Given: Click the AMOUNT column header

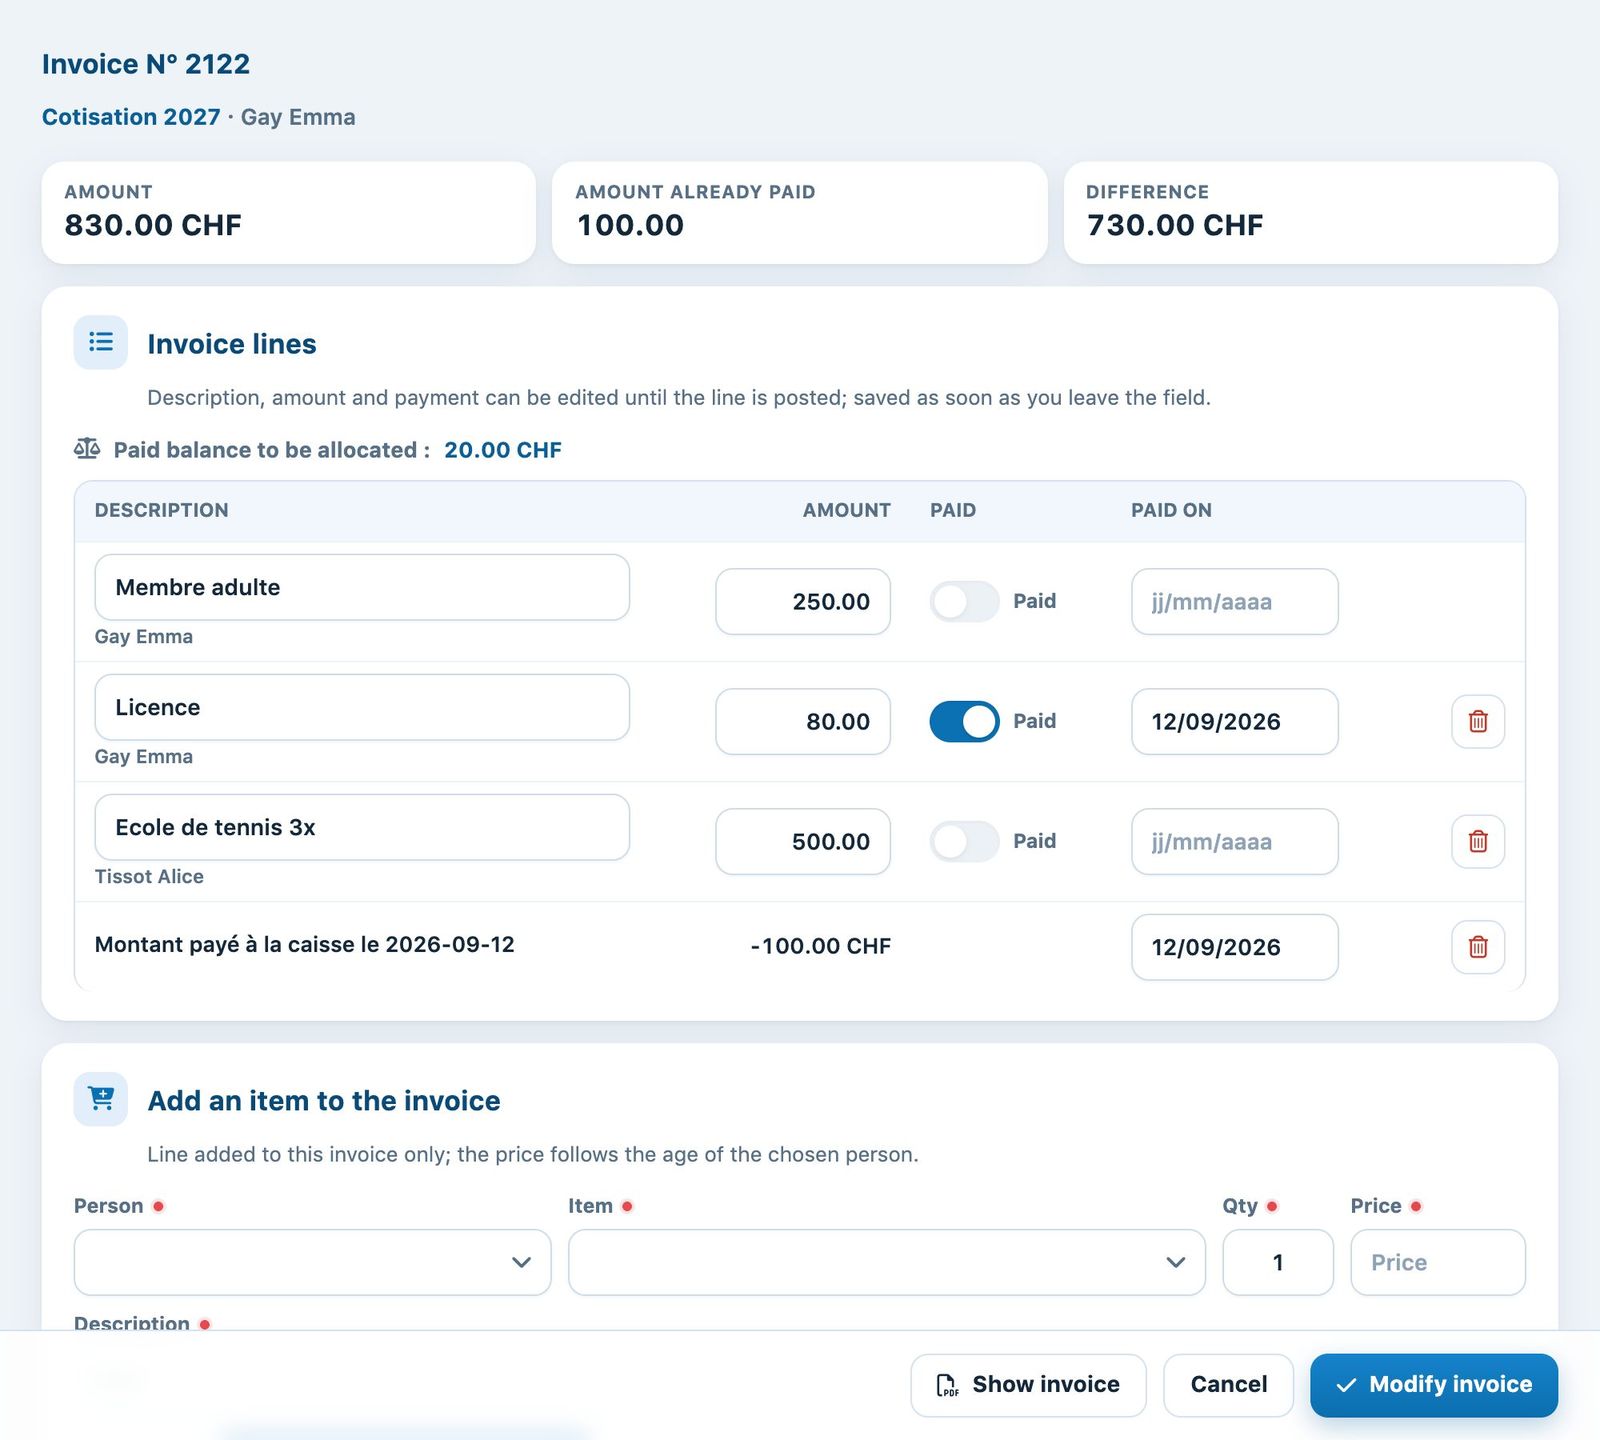Looking at the screenshot, I should 847,510.
